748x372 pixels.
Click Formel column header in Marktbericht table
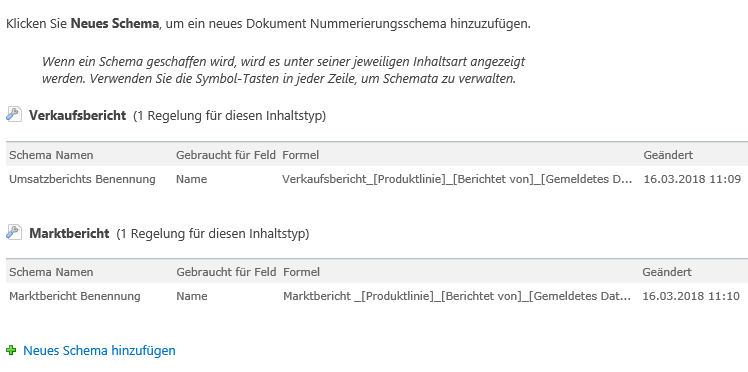pos(301,272)
